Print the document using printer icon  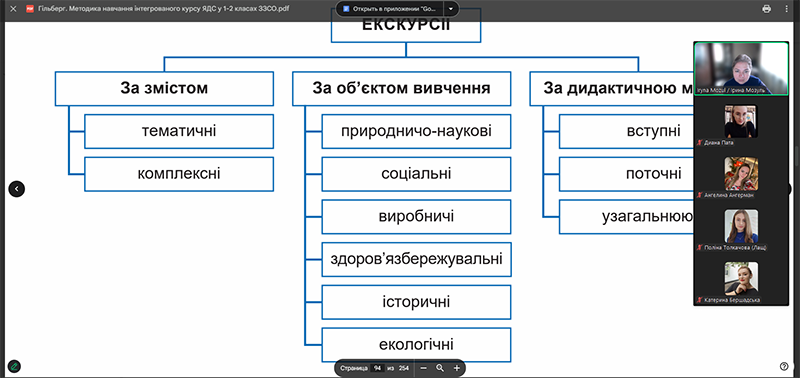pos(766,9)
